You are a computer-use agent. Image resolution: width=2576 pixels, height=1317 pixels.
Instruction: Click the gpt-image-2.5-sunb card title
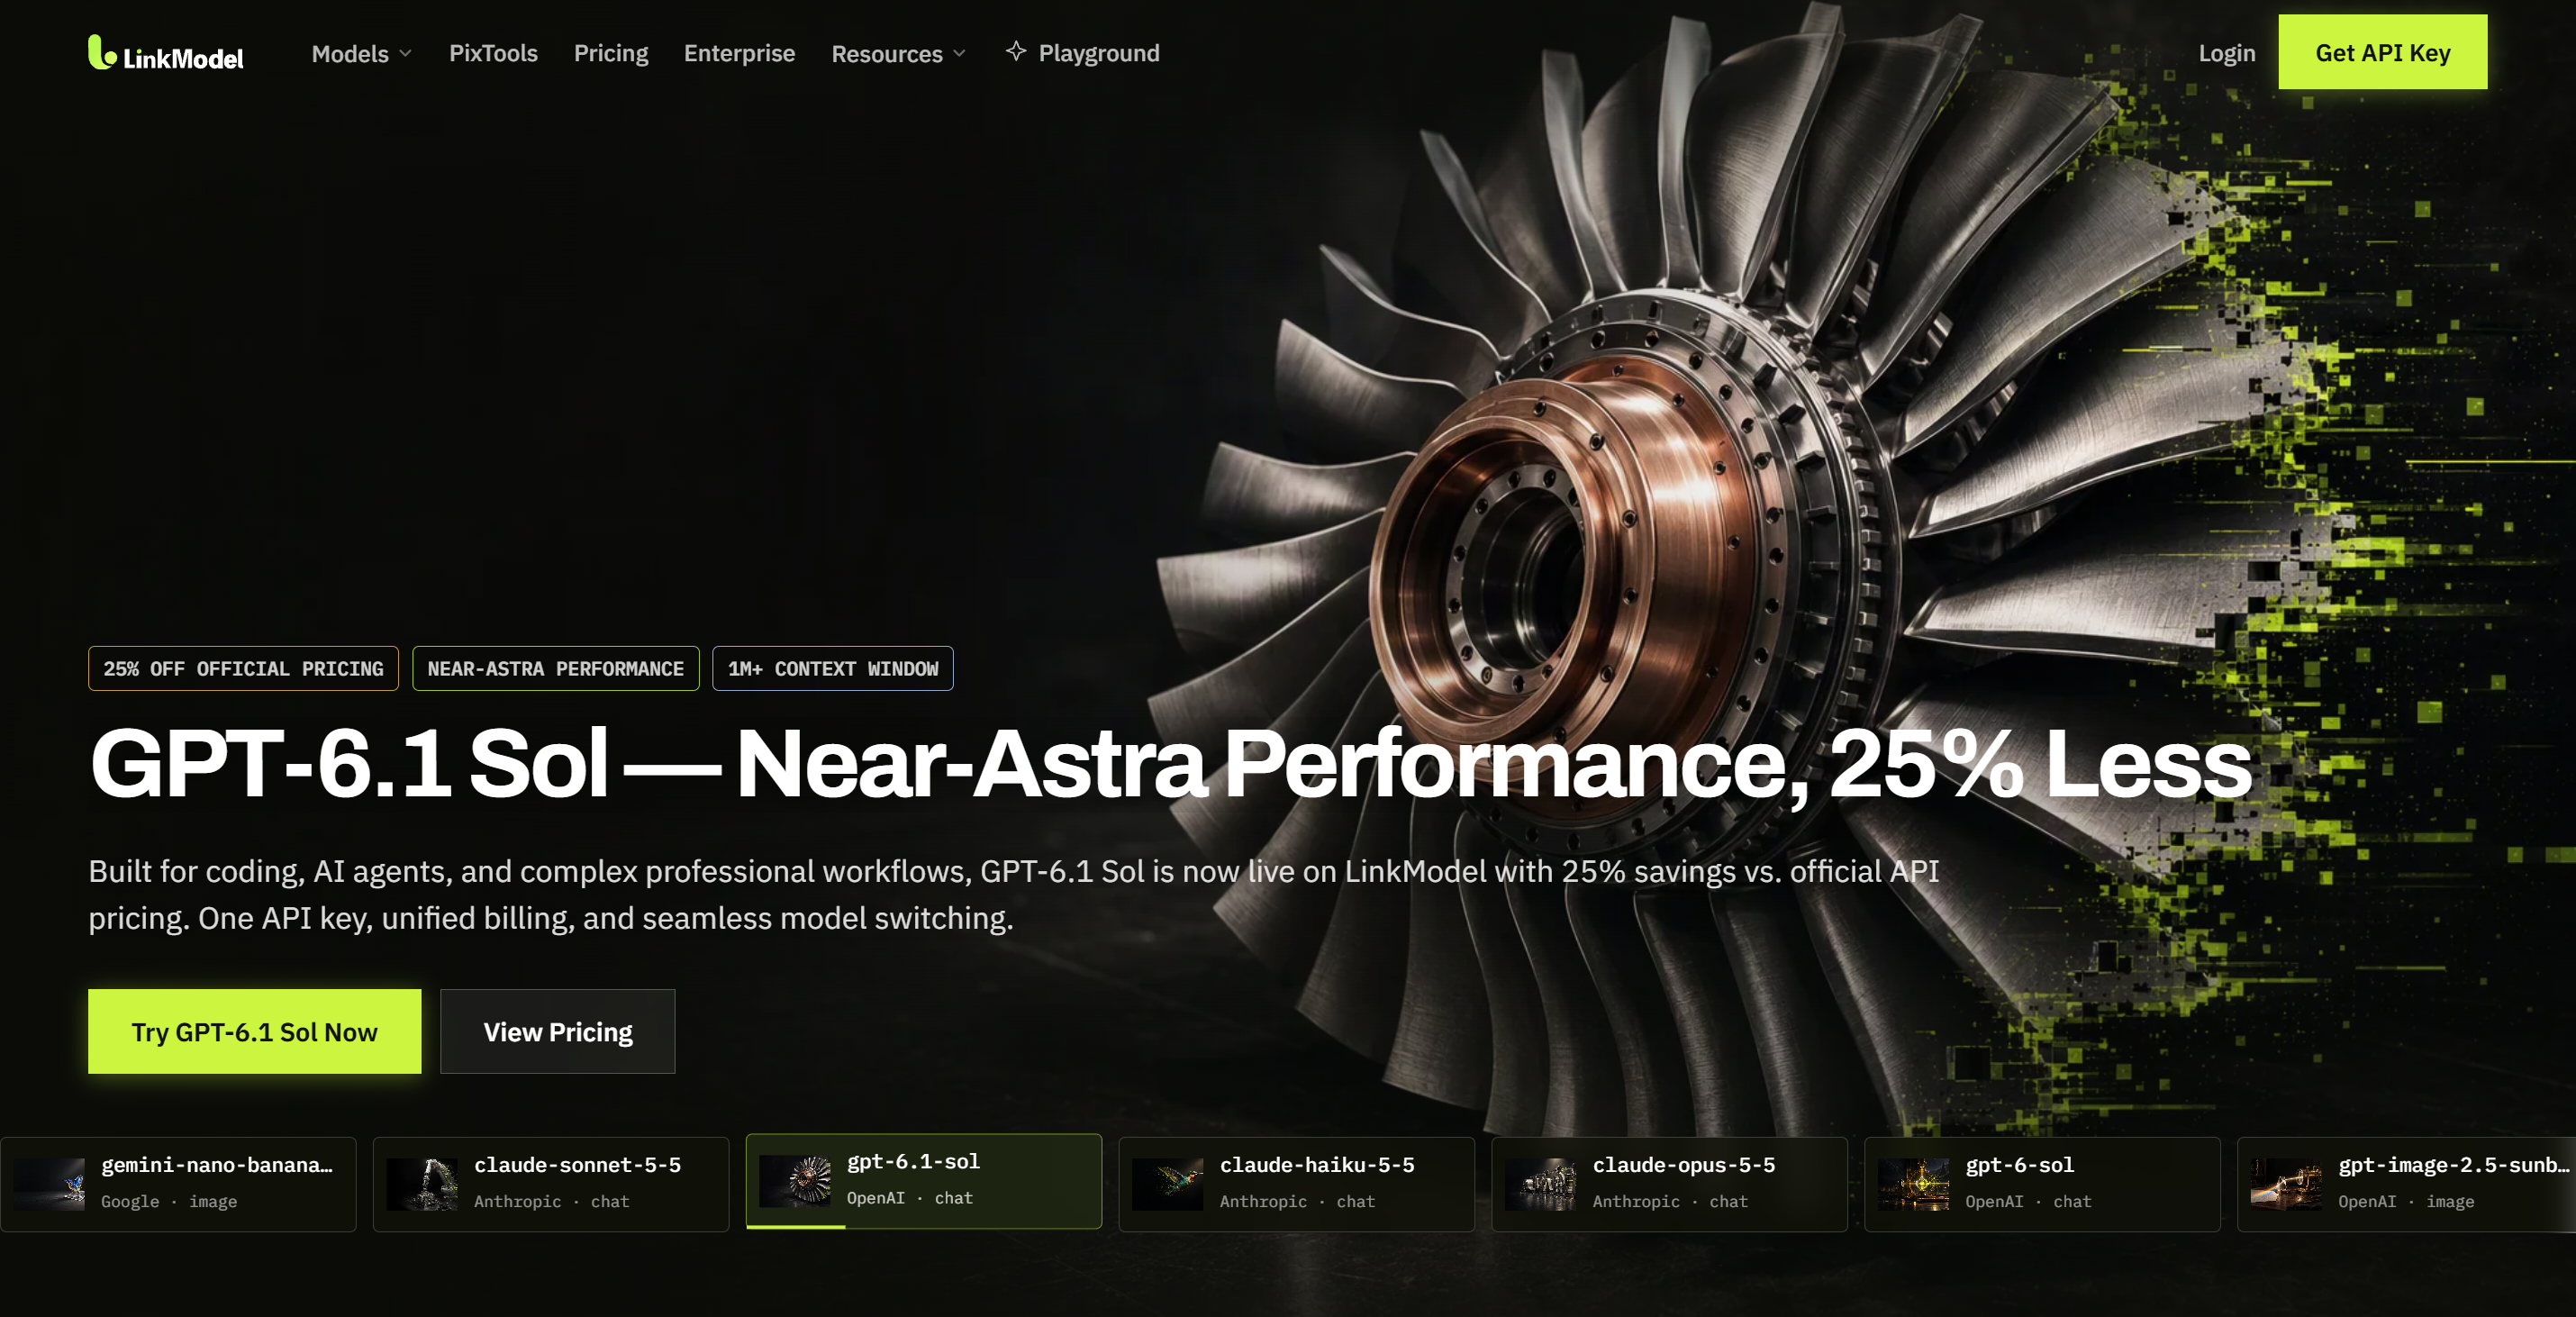point(2453,1165)
